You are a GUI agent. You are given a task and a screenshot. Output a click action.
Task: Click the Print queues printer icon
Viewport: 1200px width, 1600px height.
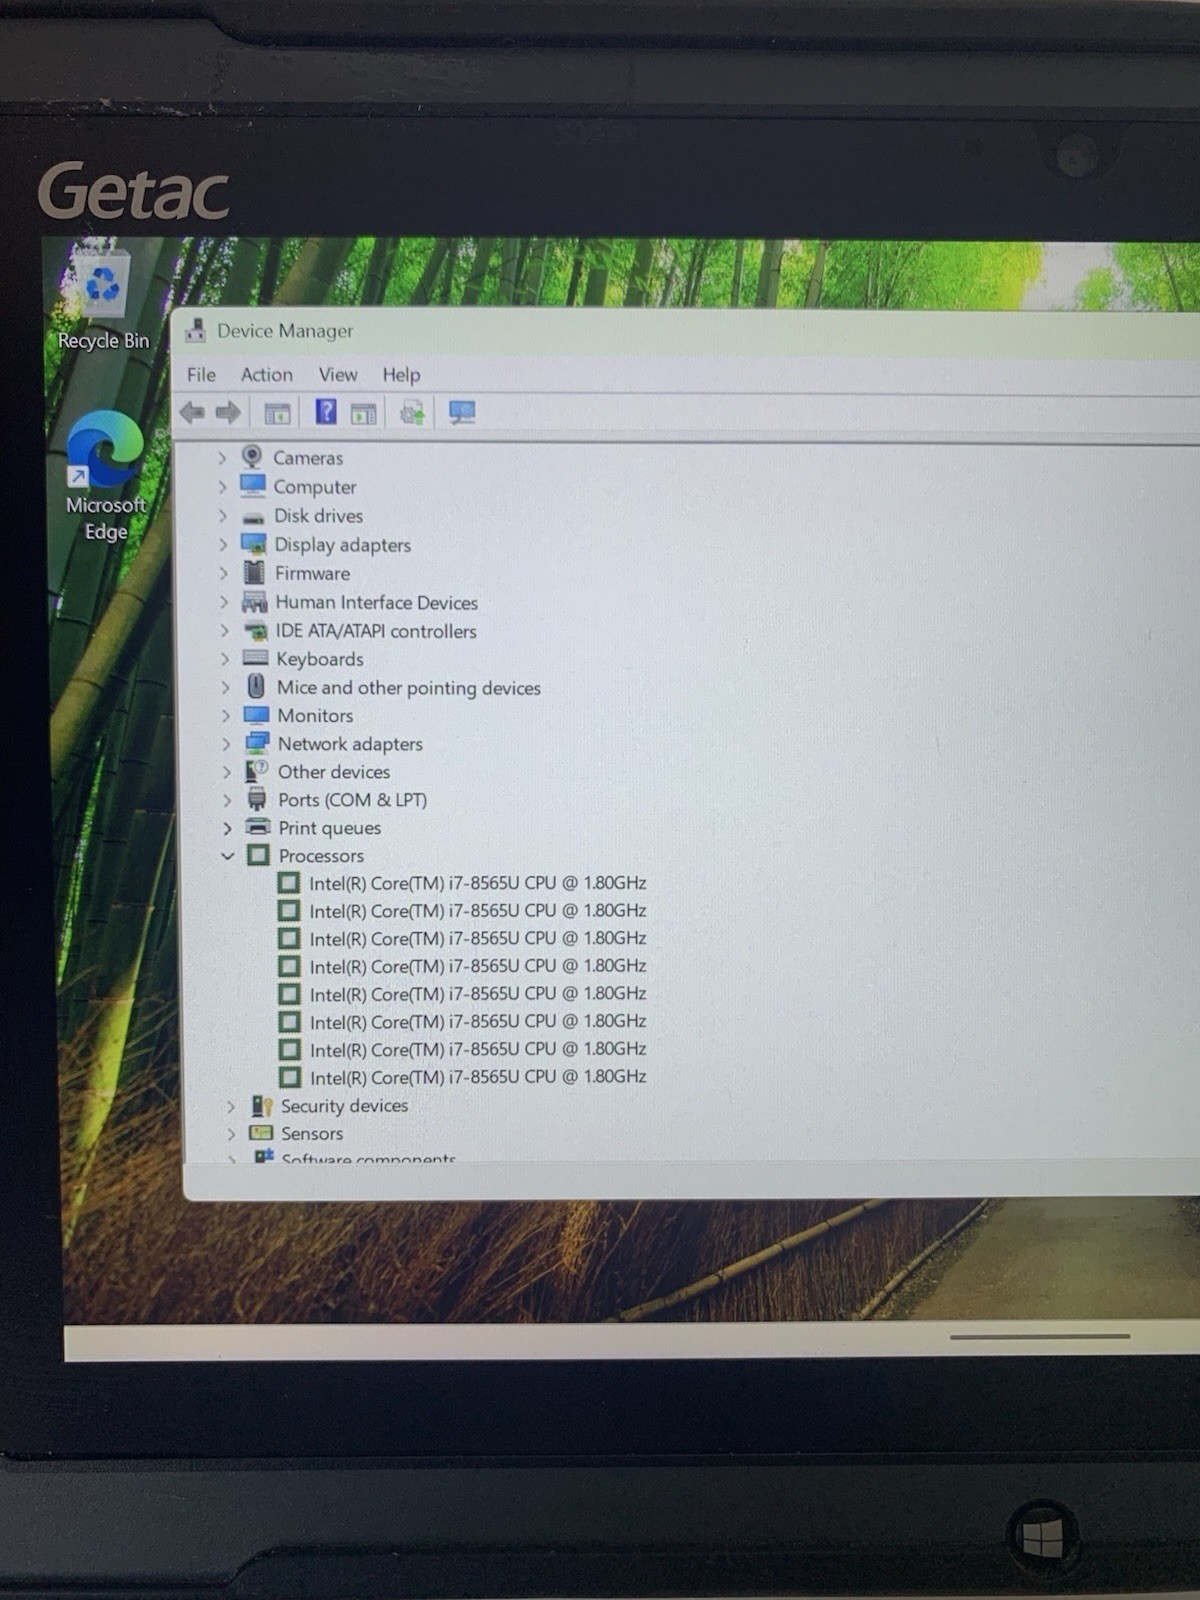click(x=258, y=827)
